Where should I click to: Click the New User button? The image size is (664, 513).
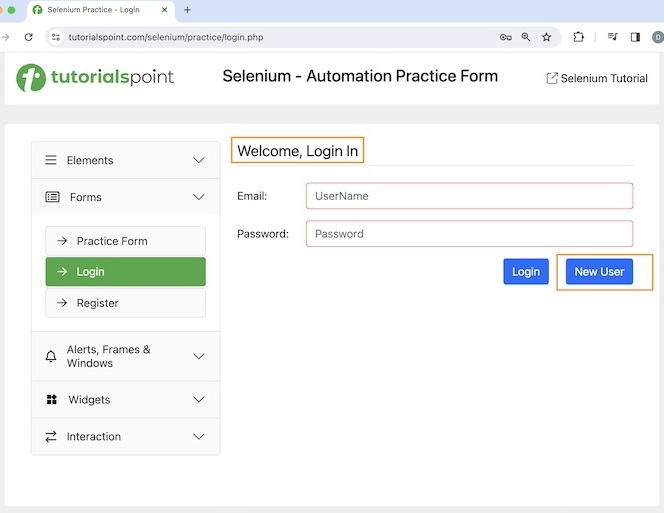(x=599, y=272)
